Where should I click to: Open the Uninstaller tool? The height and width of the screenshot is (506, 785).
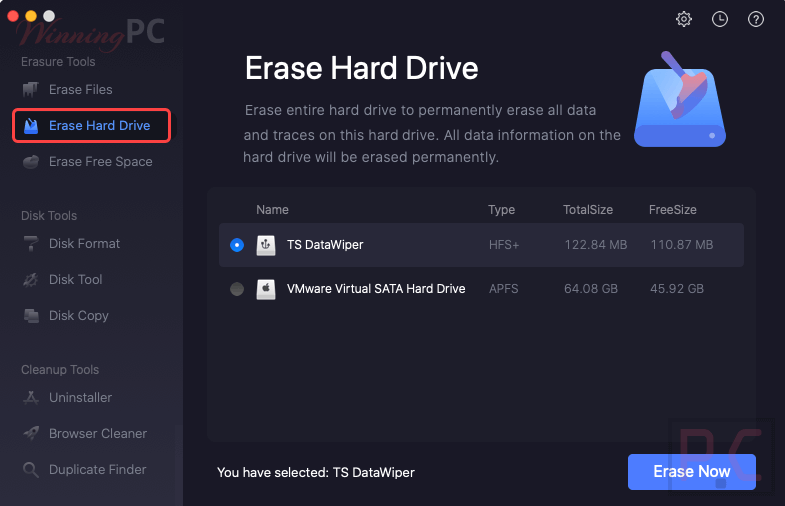click(x=81, y=398)
